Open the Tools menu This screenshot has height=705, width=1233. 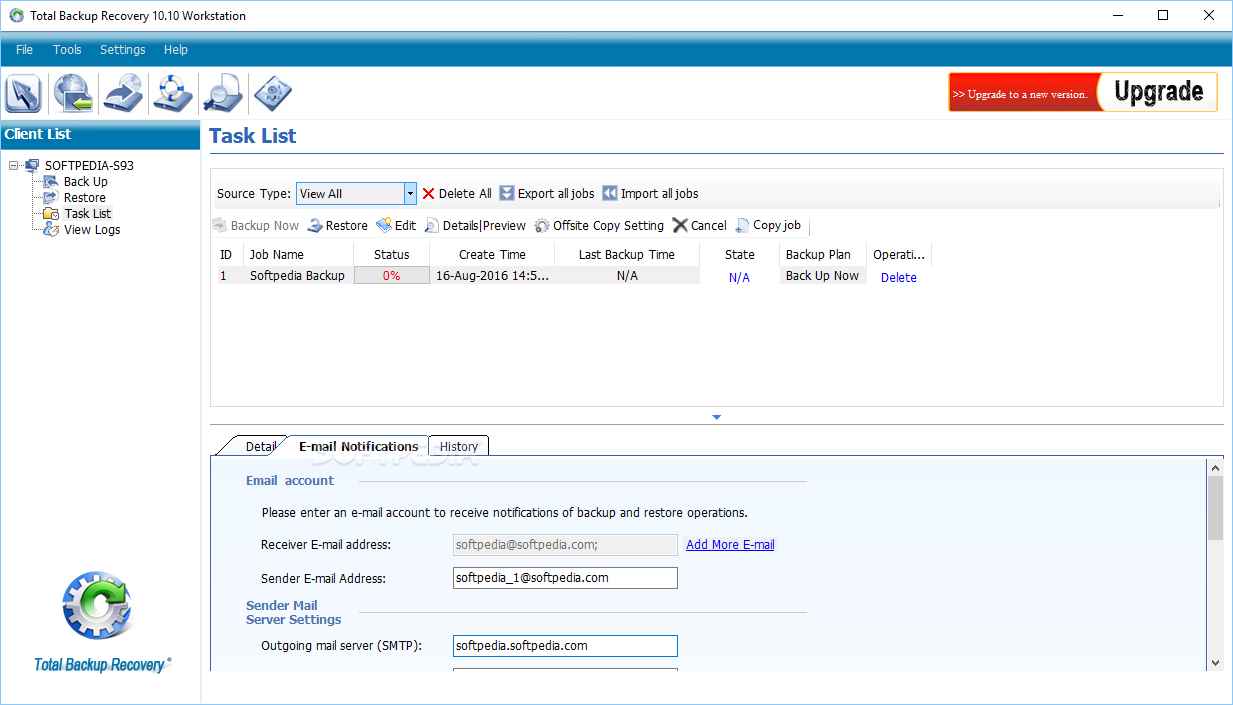tap(67, 50)
